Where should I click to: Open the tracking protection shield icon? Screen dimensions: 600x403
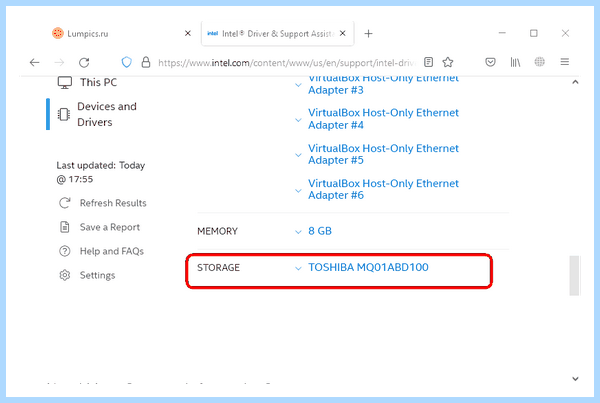[126, 62]
